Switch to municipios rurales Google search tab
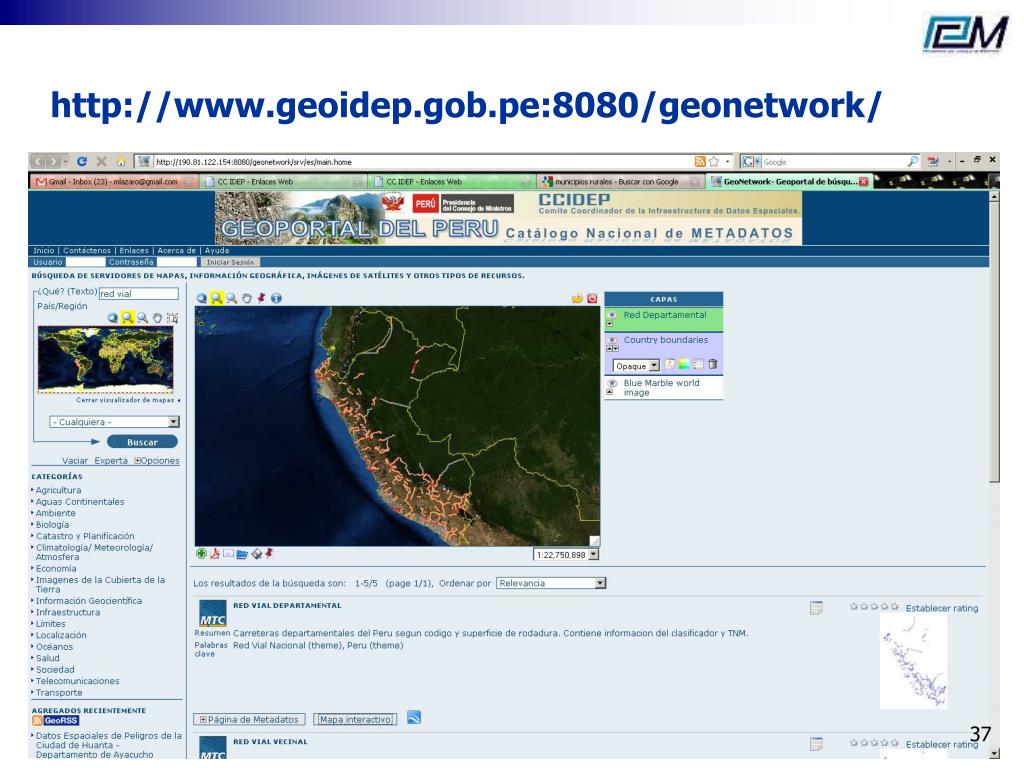1024x768 pixels. [617, 182]
